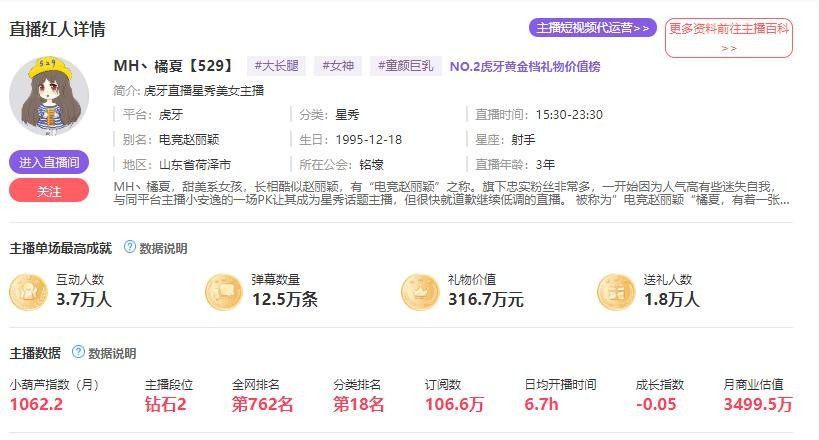Click the 全网排名 value 第762名
819x440 pixels.
click(263, 404)
